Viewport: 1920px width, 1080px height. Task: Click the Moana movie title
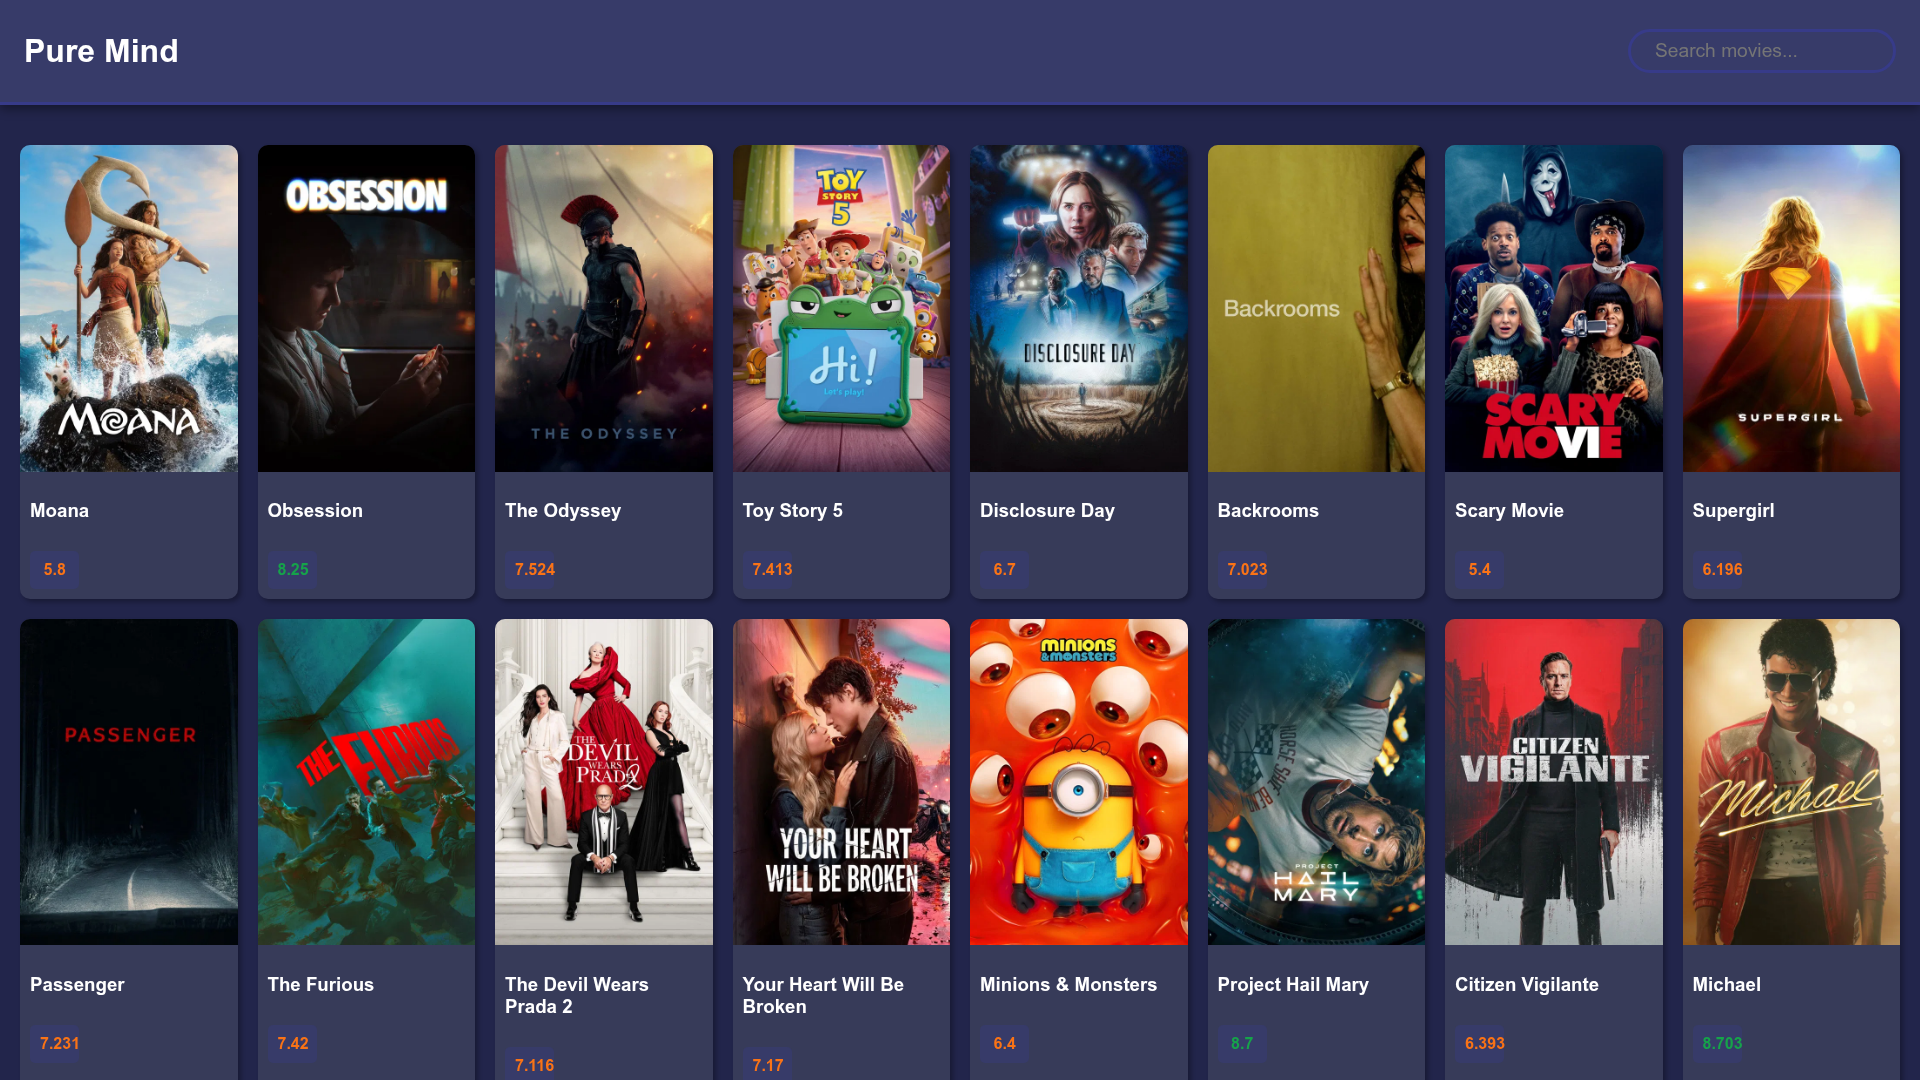pos(59,510)
